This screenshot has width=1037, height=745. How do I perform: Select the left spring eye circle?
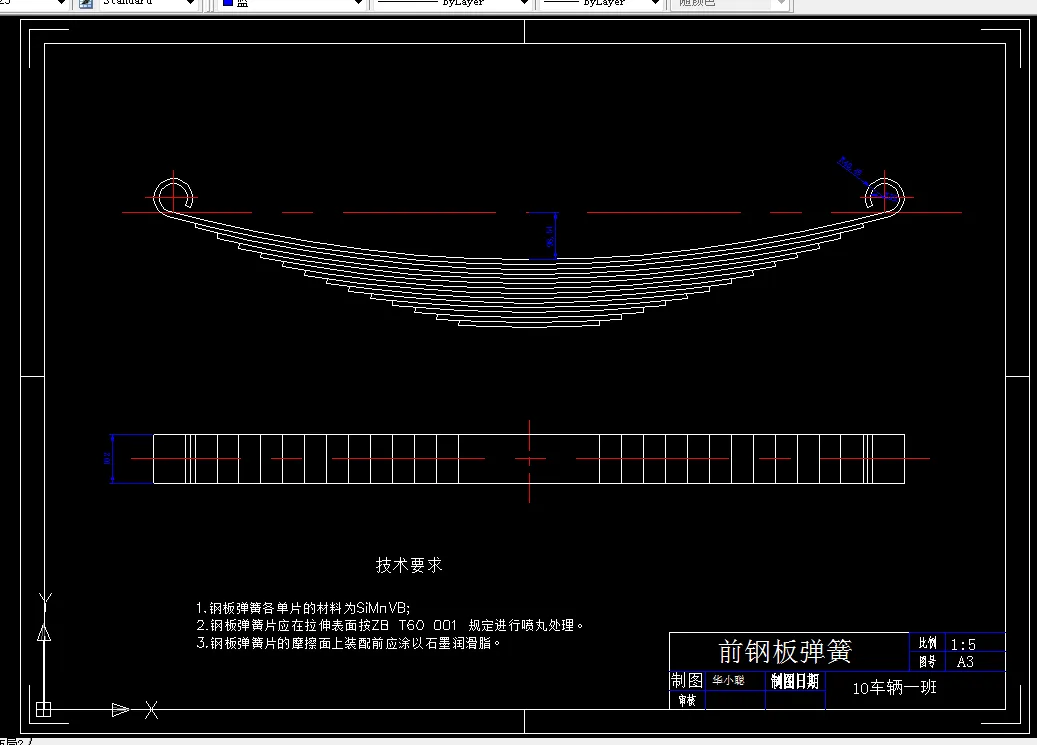[x=173, y=196]
